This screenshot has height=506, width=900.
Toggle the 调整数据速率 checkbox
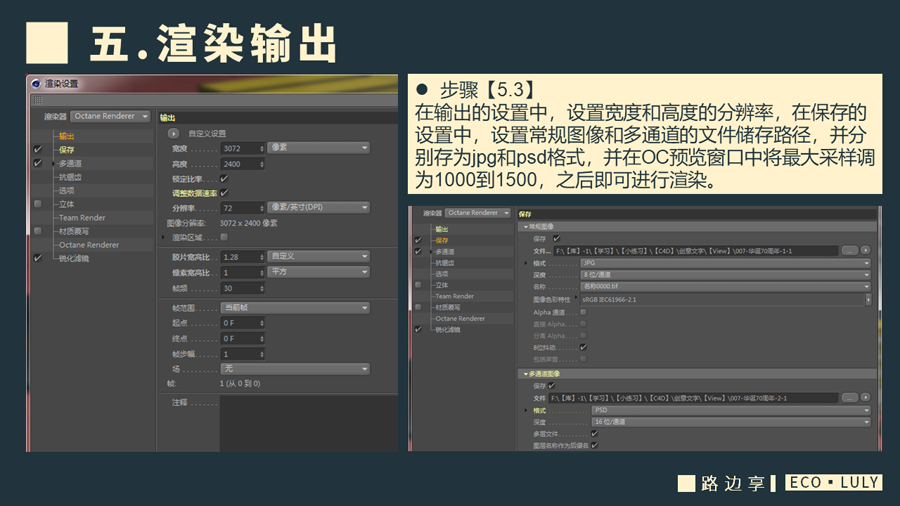(x=224, y=193)
